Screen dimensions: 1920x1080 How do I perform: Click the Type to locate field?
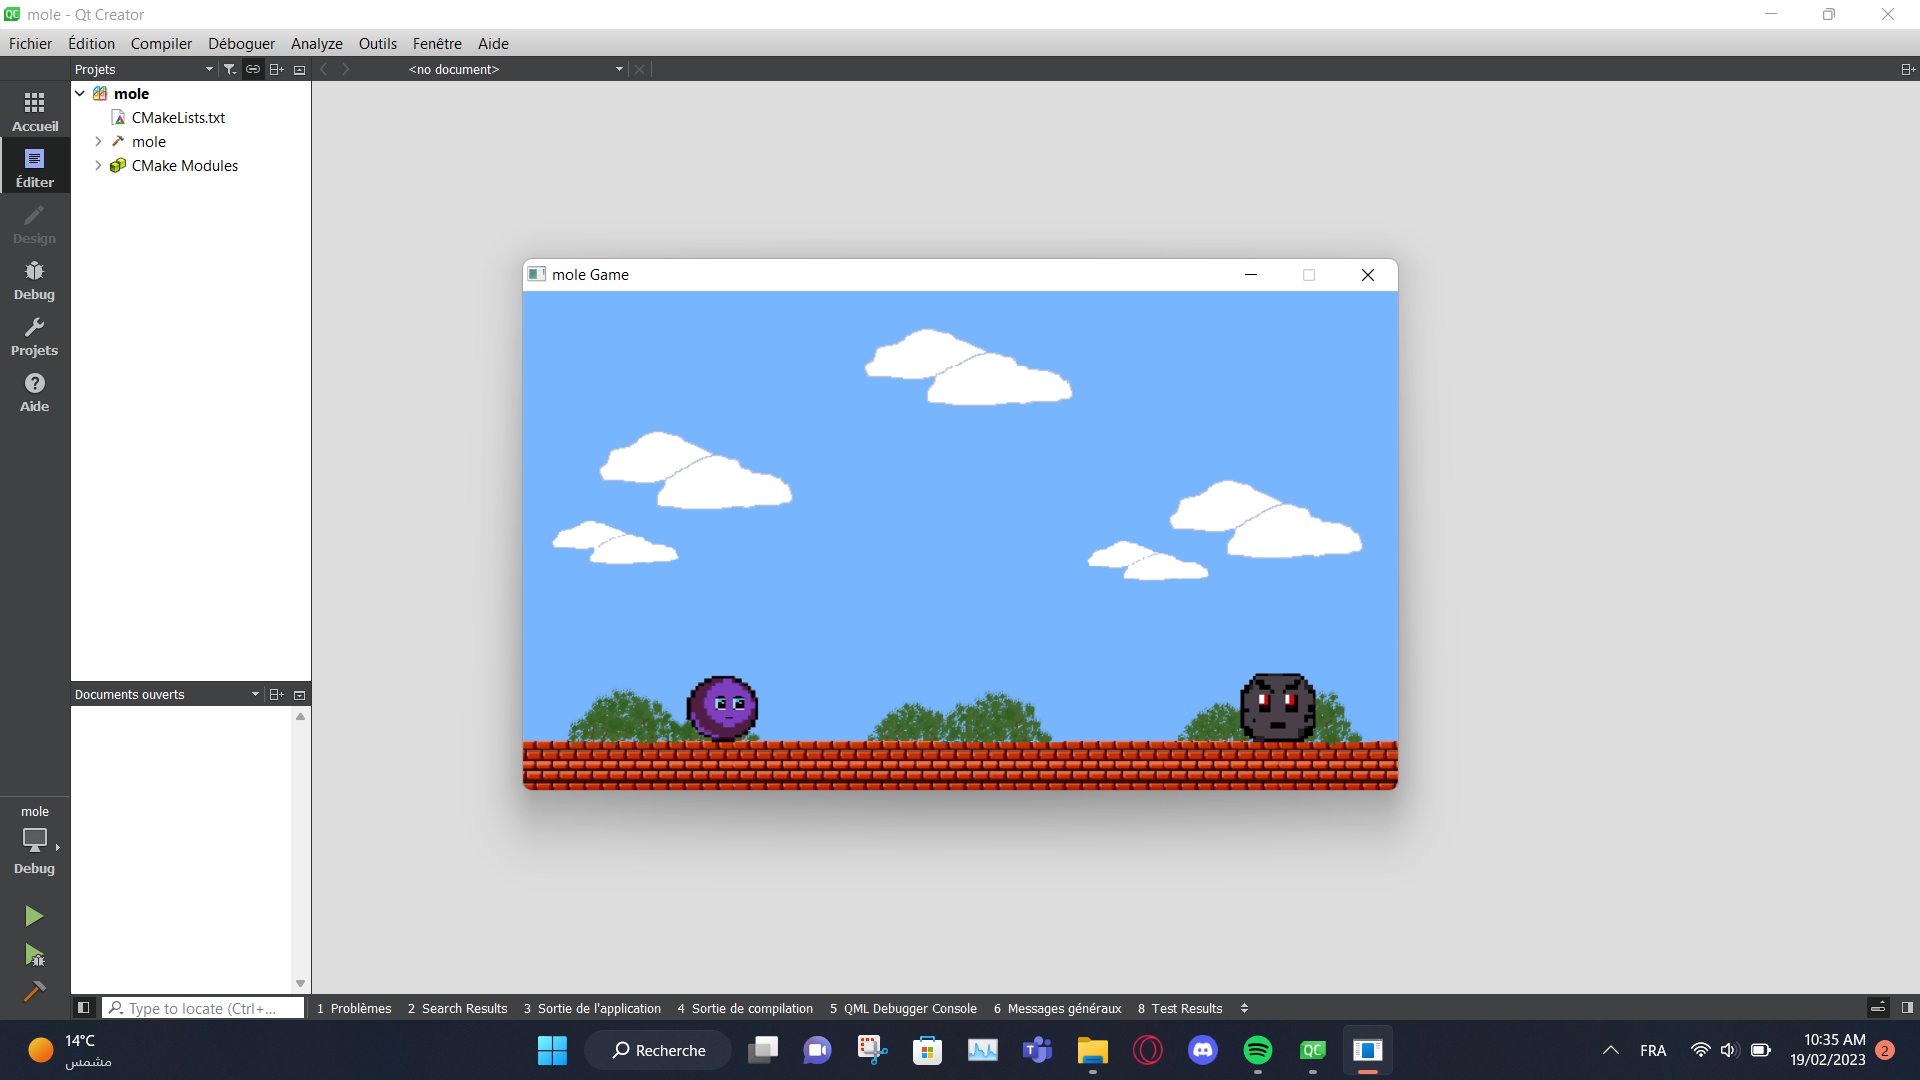click(x=203, y=1008)
